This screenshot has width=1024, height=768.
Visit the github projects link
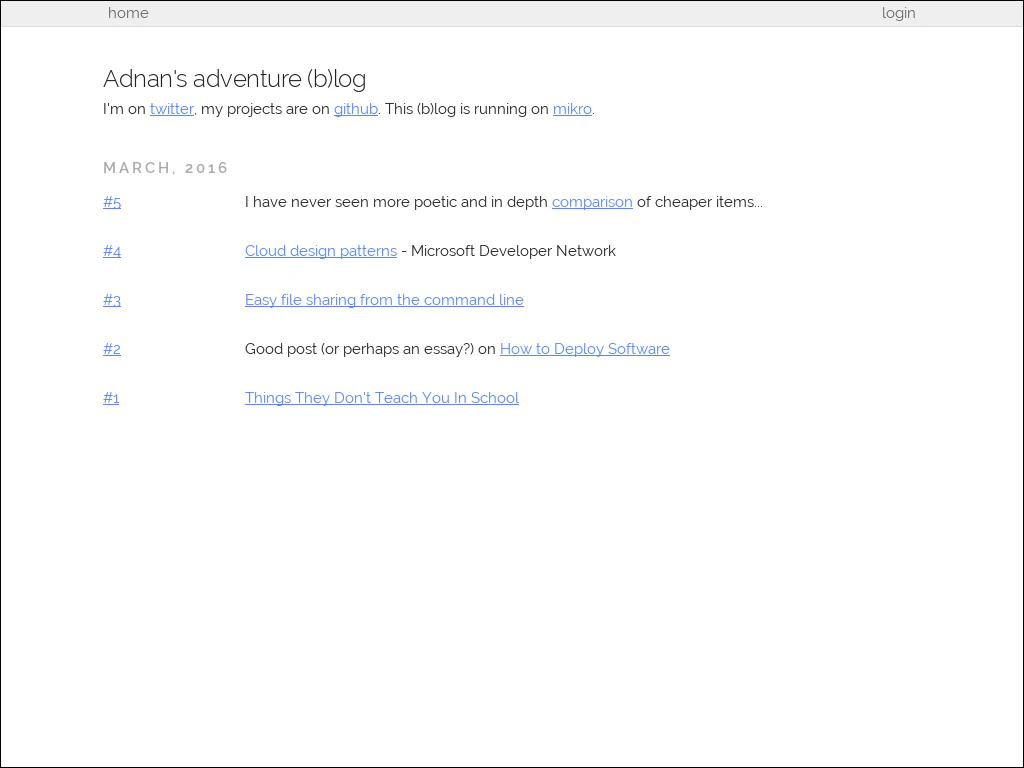(355, 109)
